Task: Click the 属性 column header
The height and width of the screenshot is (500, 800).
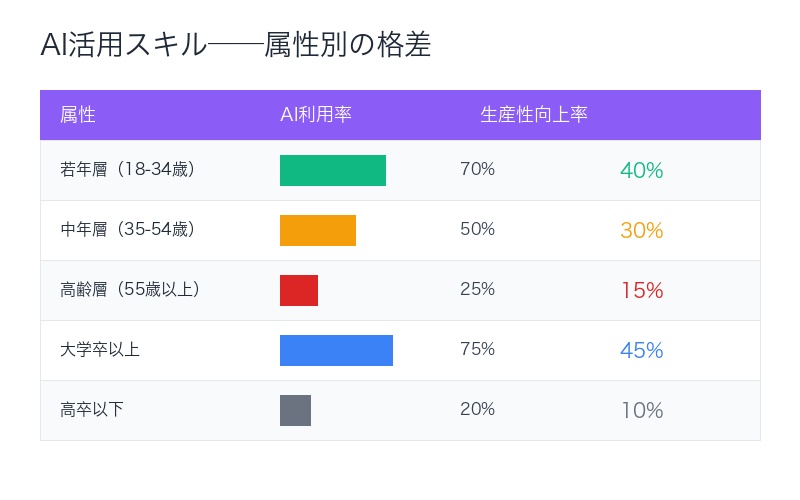Action: [78, 115]
